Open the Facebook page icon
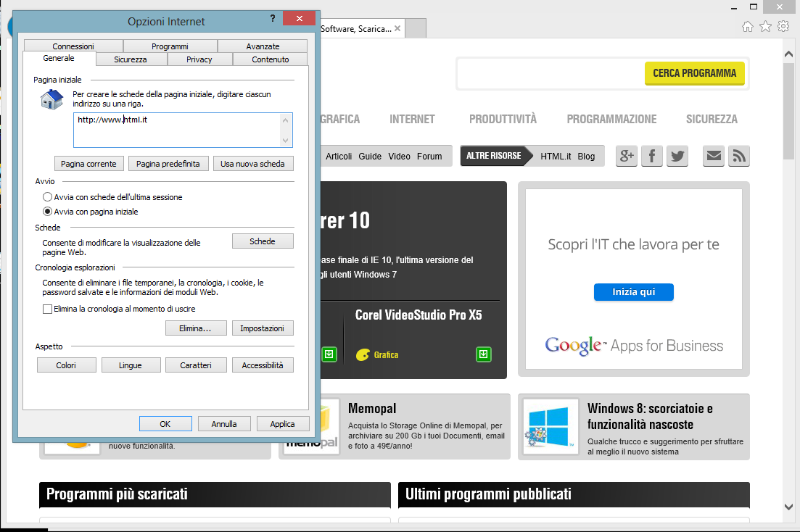Screen dimensions: 800x532 coord(652,156)
